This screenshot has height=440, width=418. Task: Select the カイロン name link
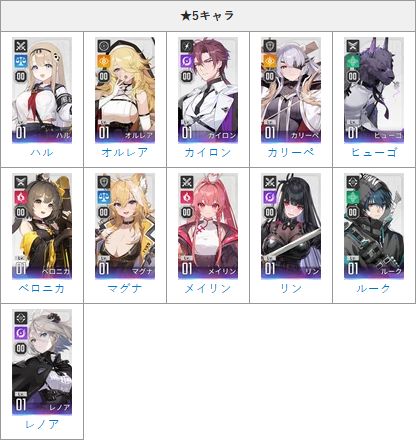208,152
